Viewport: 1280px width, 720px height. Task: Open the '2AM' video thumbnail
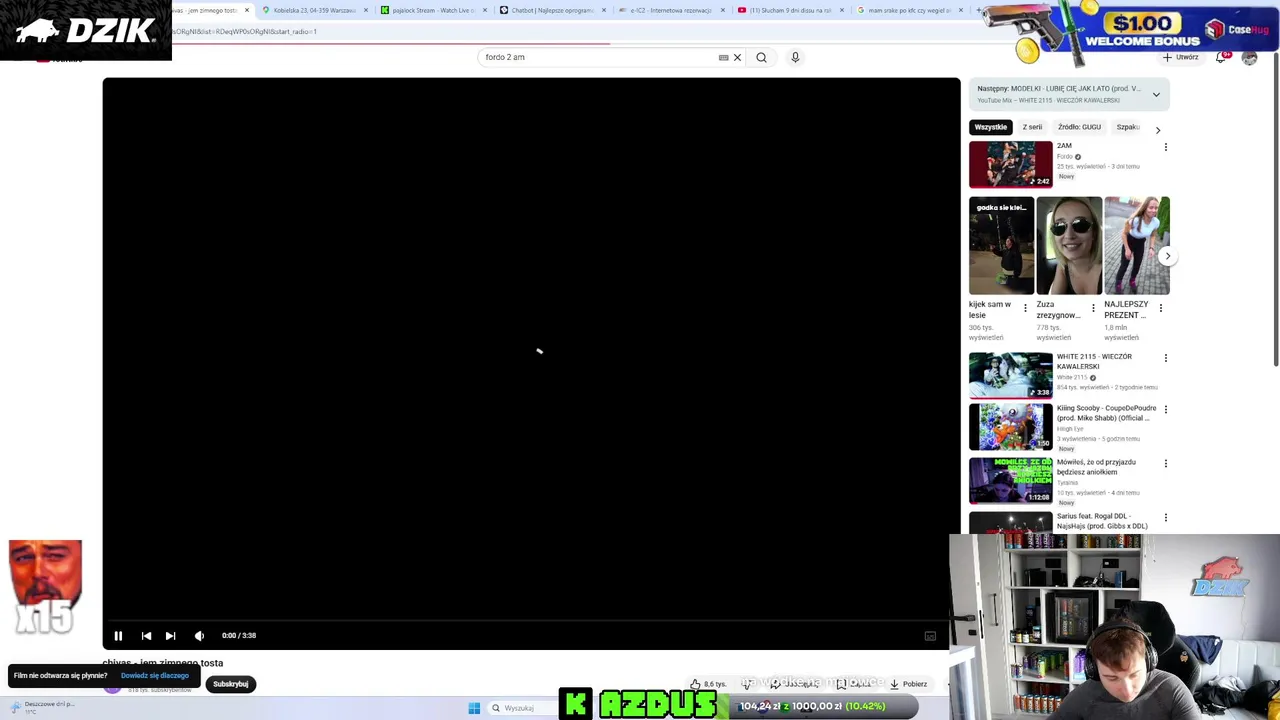pyautogui.click(x=1010, y=164)
